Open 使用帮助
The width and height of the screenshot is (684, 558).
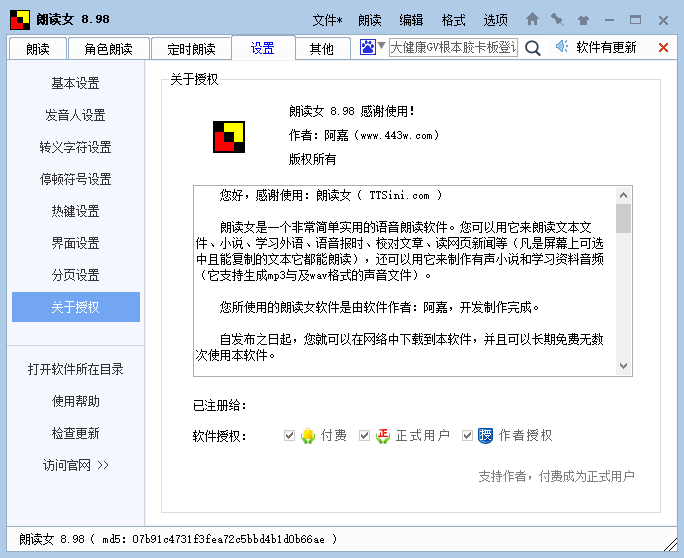(x=75, y=401)
